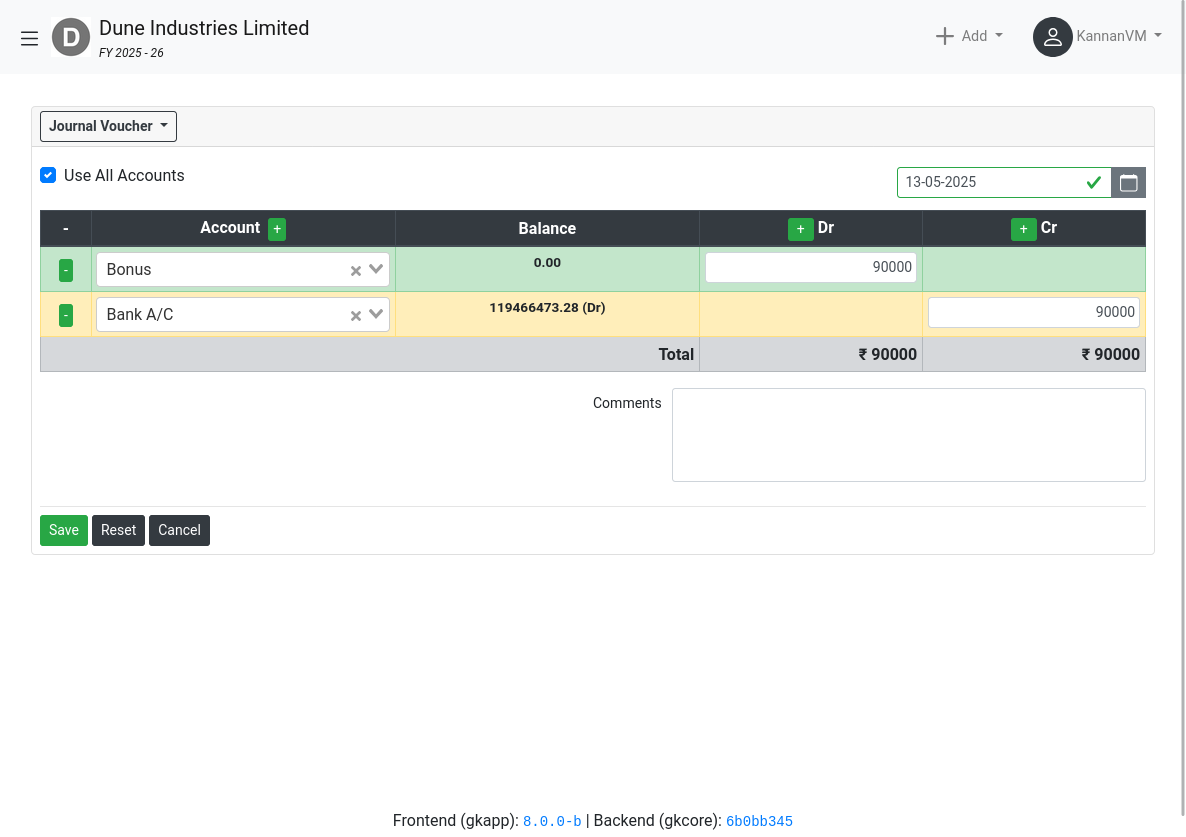Click the Bank A/C balance 119466473.28 (Dr)
Screen dimensions: 1186x837
[x=547, y=308]
